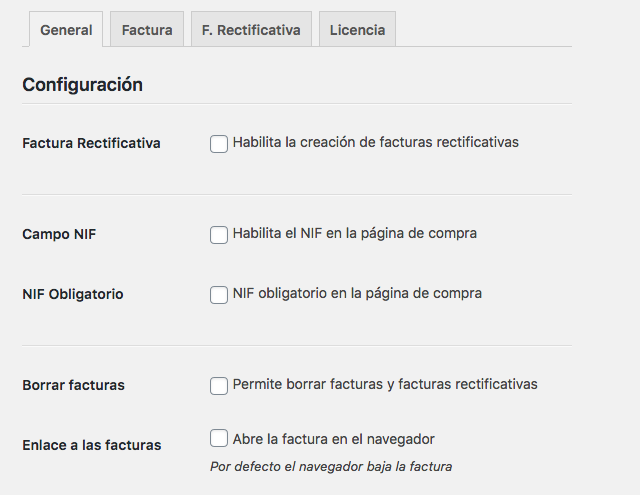
Task: Toggle the Borrar facturas checkbox
Action: [219, 386]
